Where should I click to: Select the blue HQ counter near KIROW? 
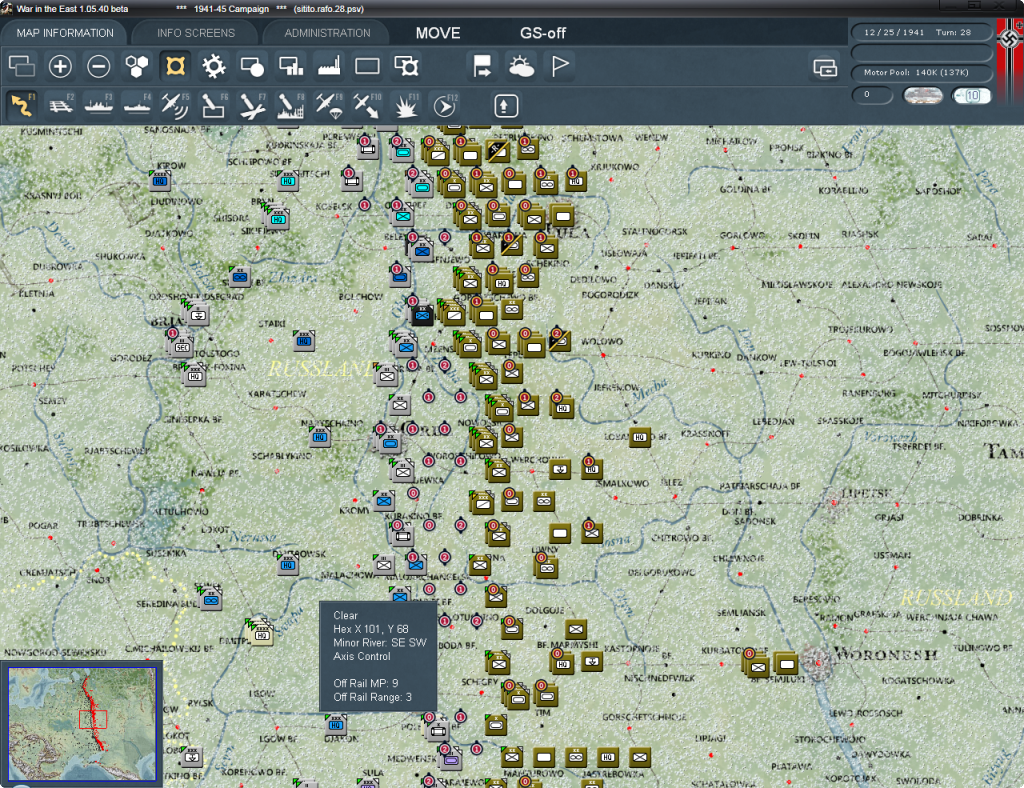160,180
